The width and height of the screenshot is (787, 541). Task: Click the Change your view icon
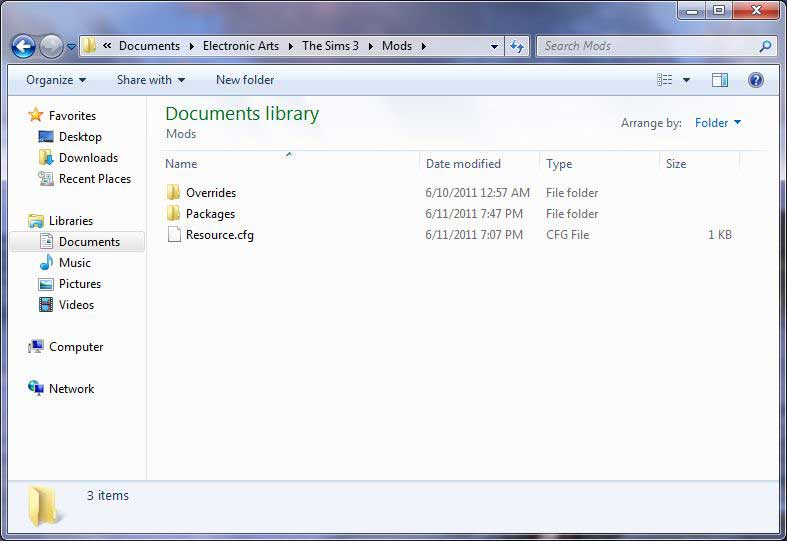(x=665, y=80)
